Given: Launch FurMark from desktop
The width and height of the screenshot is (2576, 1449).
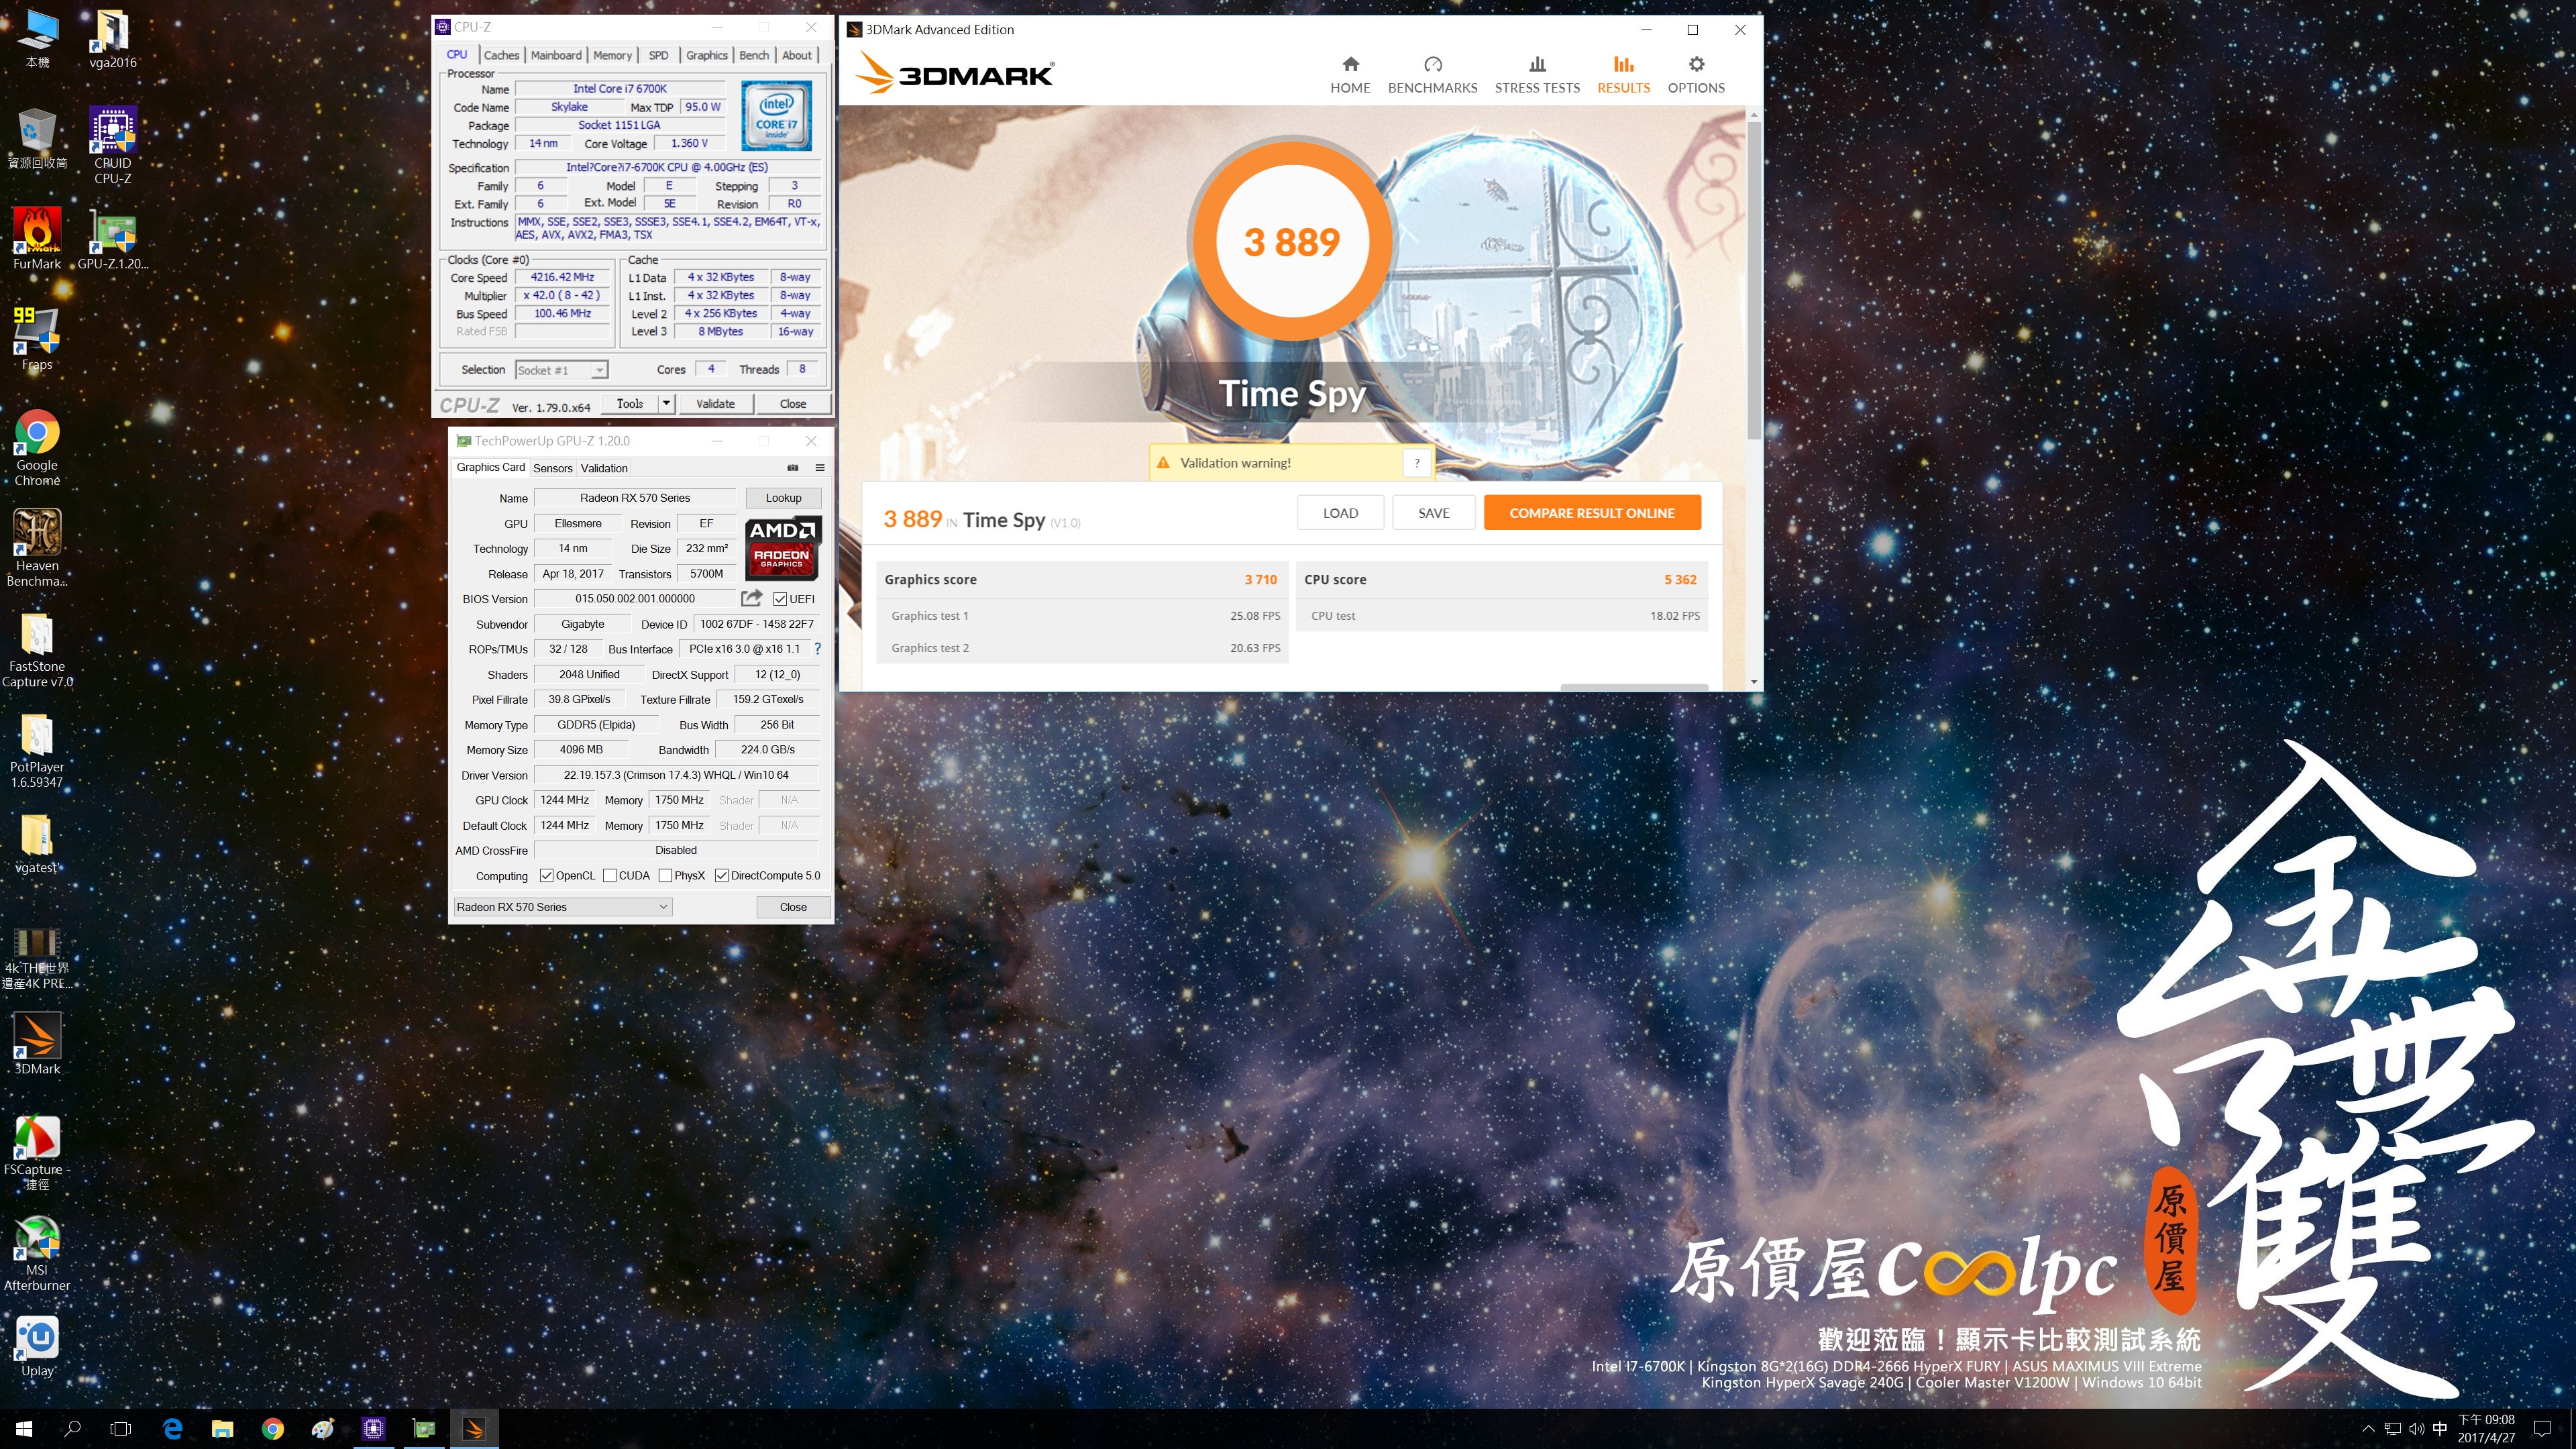Looking at the screenshot, I should pos(37,239).
